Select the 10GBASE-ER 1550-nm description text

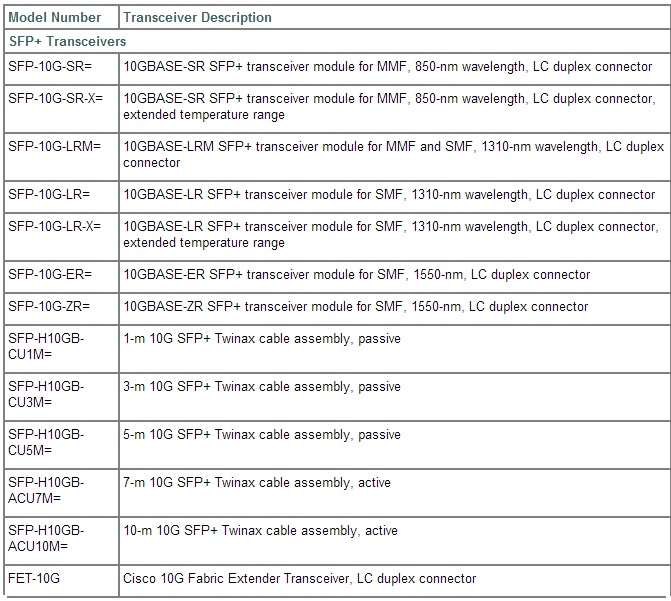357,274
